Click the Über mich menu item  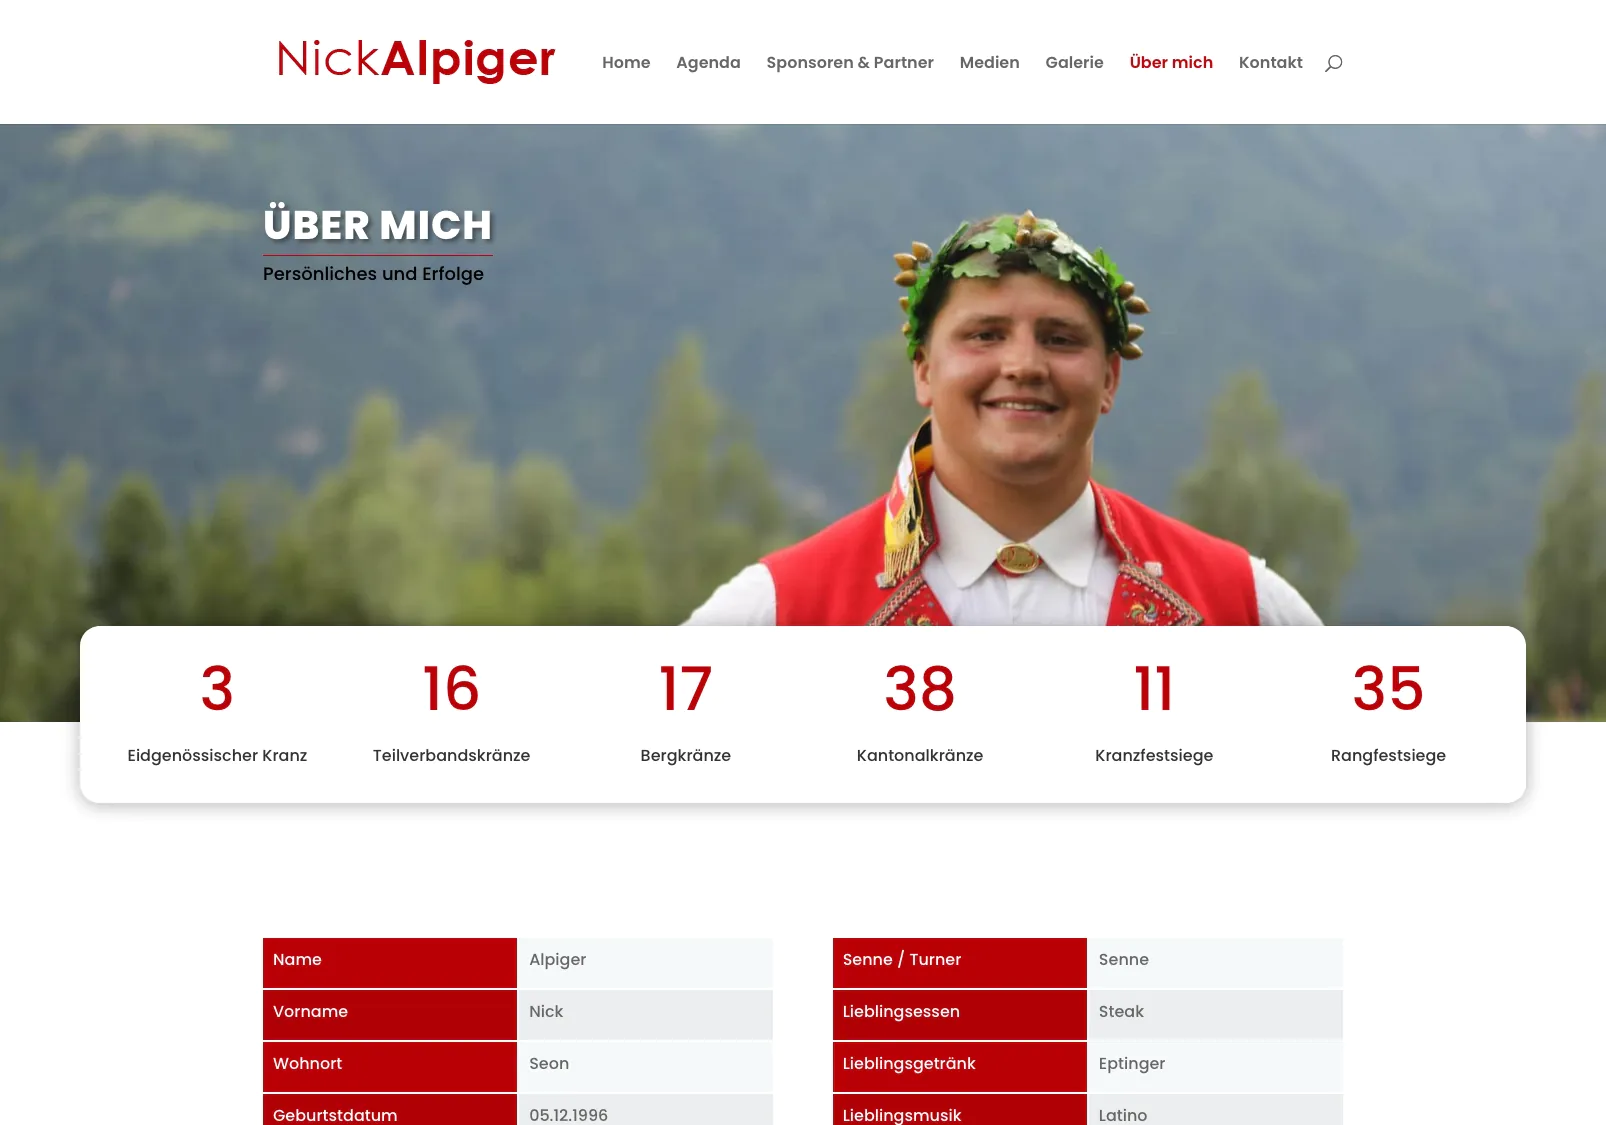tap(1171, 62)
